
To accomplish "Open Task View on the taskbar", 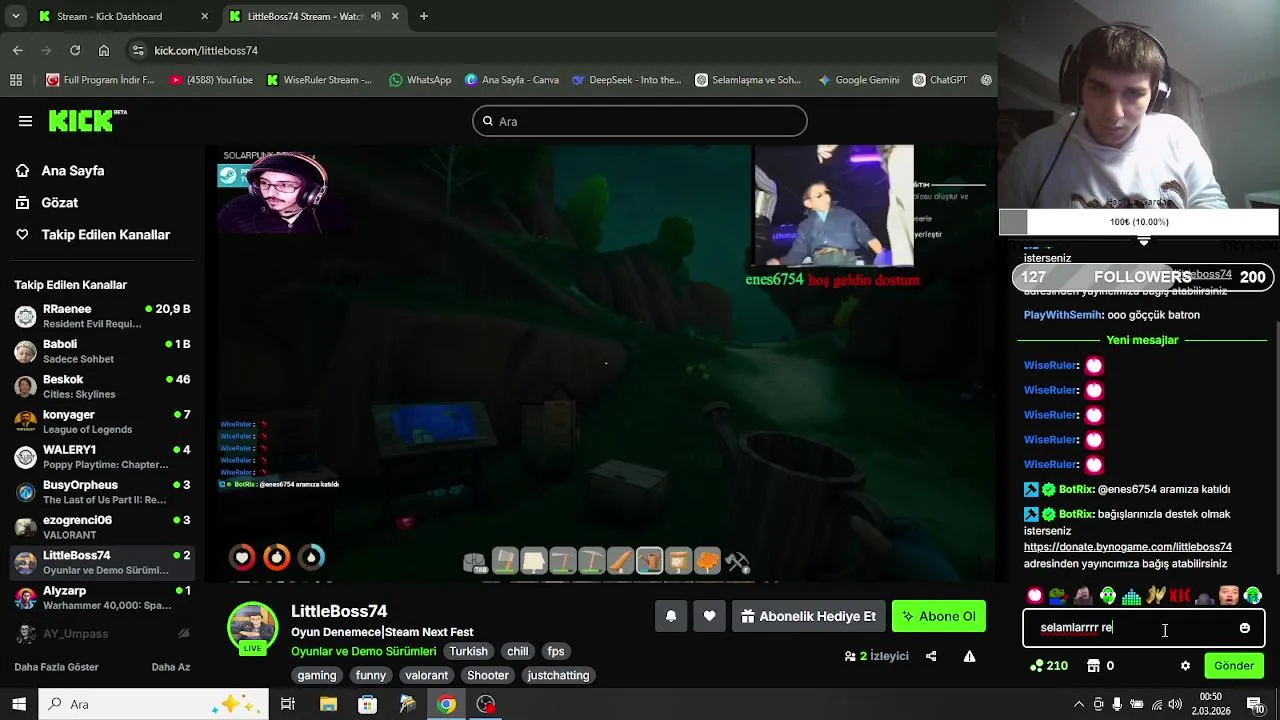I will [x=288, y=704].
